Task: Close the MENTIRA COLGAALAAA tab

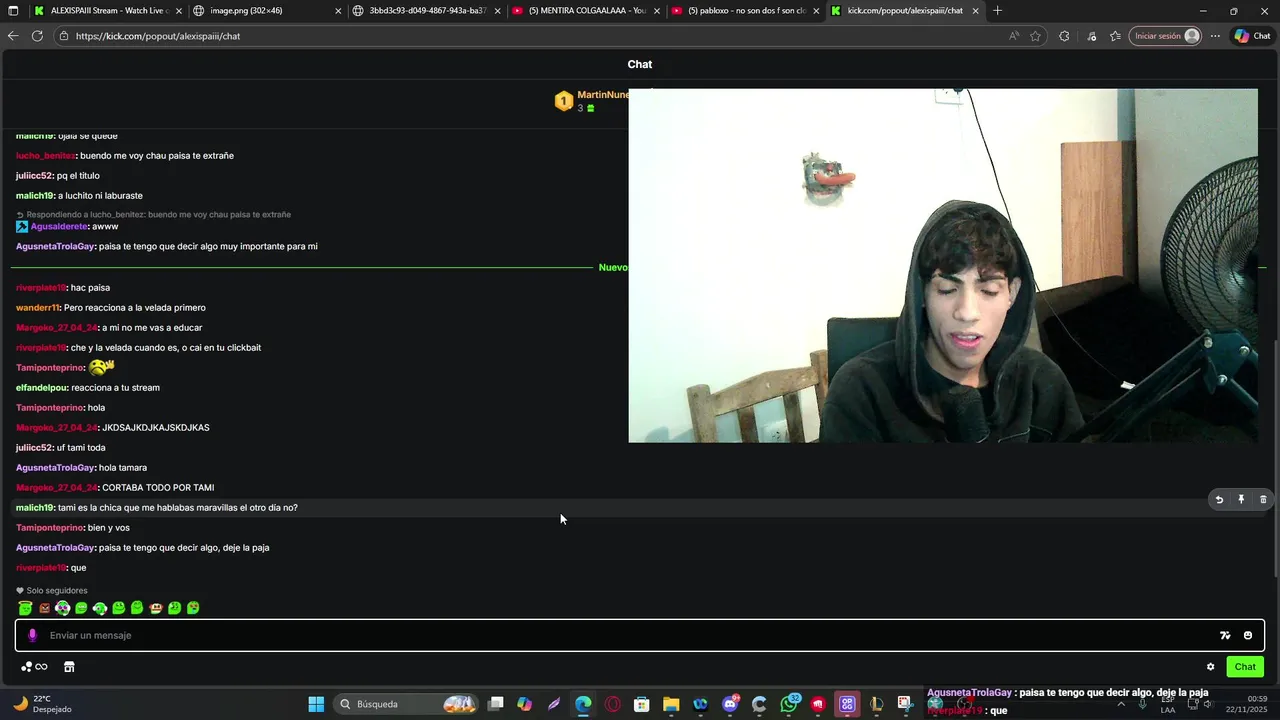Action: [657, 11]
